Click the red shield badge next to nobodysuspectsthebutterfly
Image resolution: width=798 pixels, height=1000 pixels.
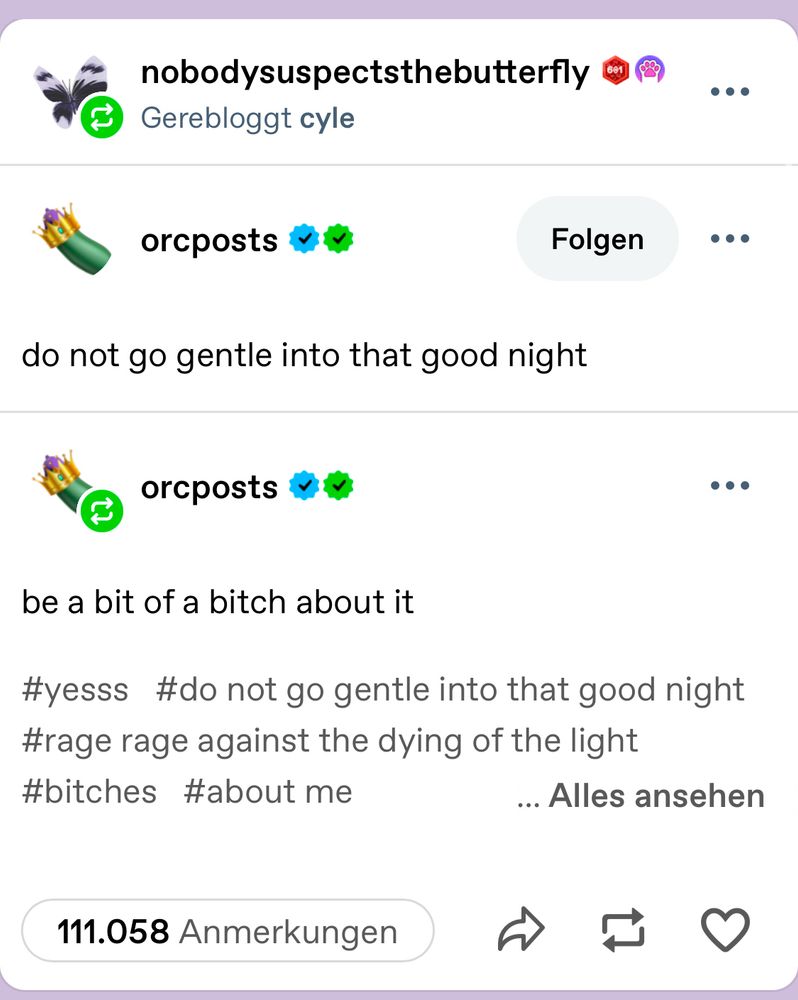(x=615, y=70)
